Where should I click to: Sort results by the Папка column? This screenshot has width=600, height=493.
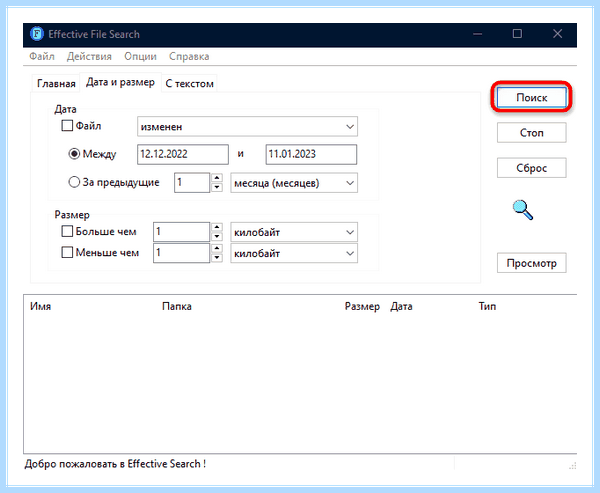177,306
